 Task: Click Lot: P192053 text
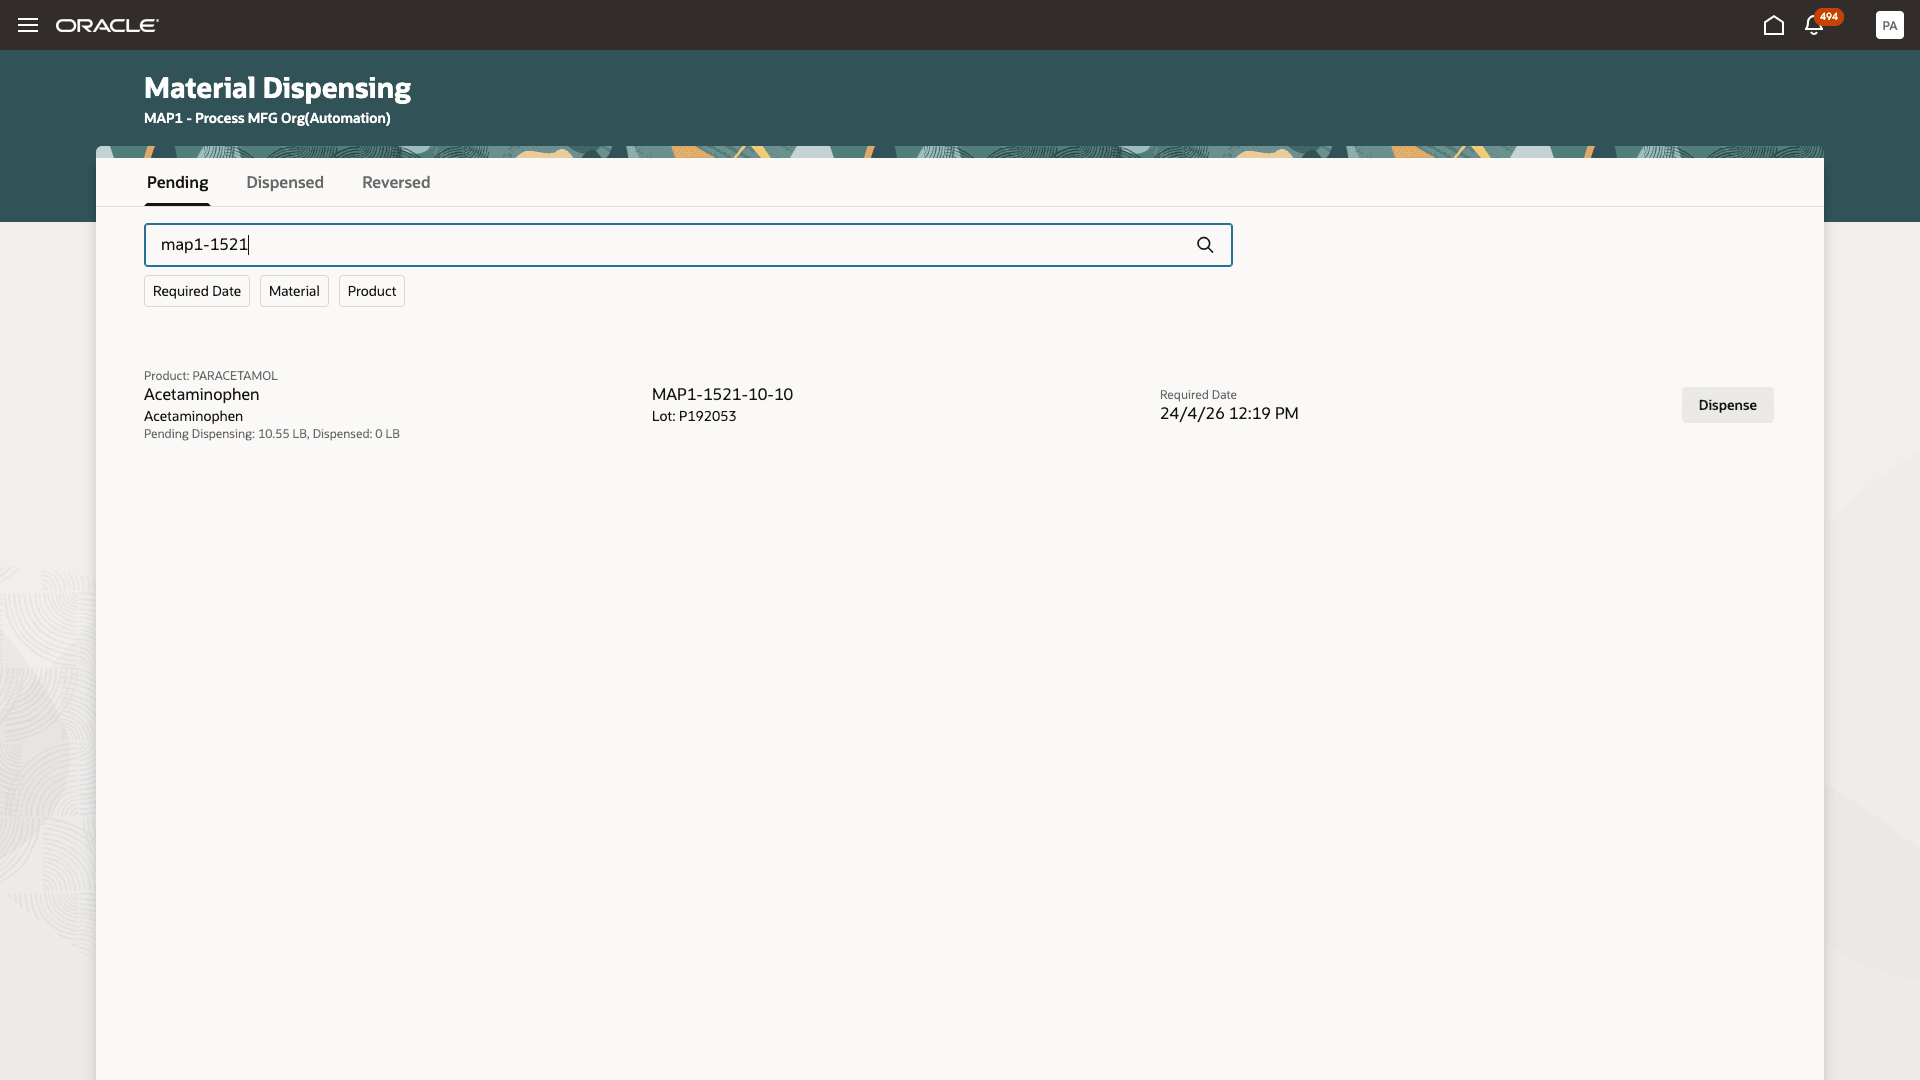coord(694,416)
